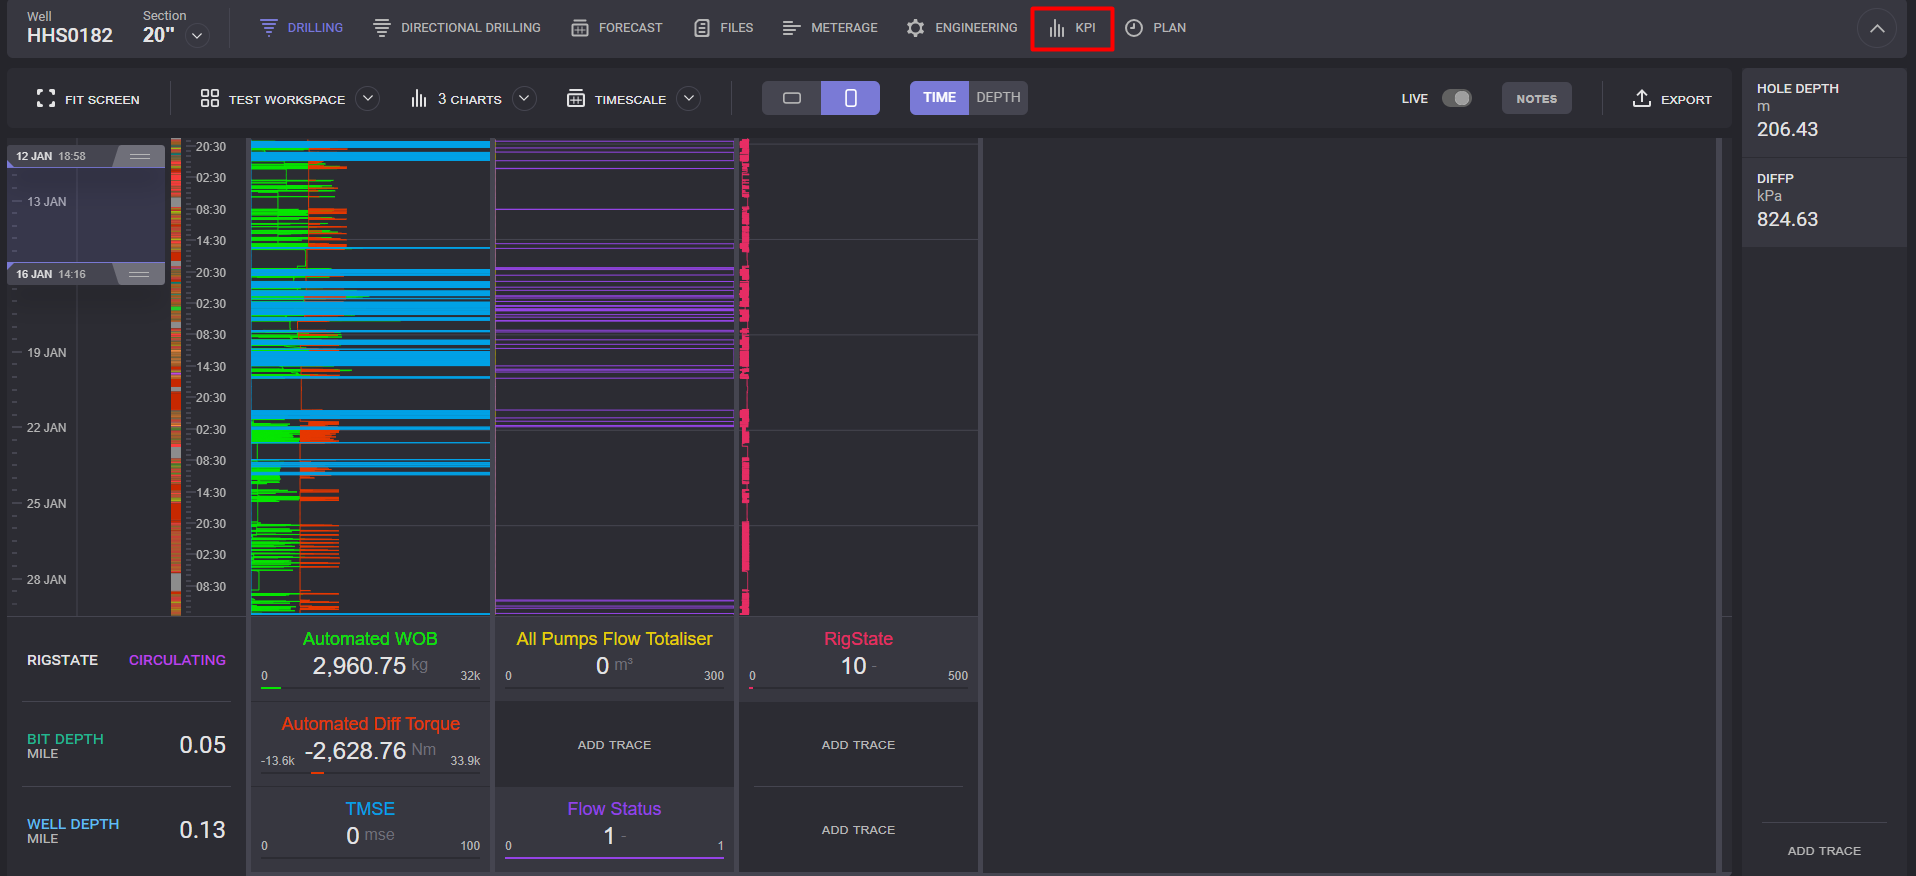Open Engineering gear icon
This screenshot has width=1916, height=876.
click(x=915, y=28)
